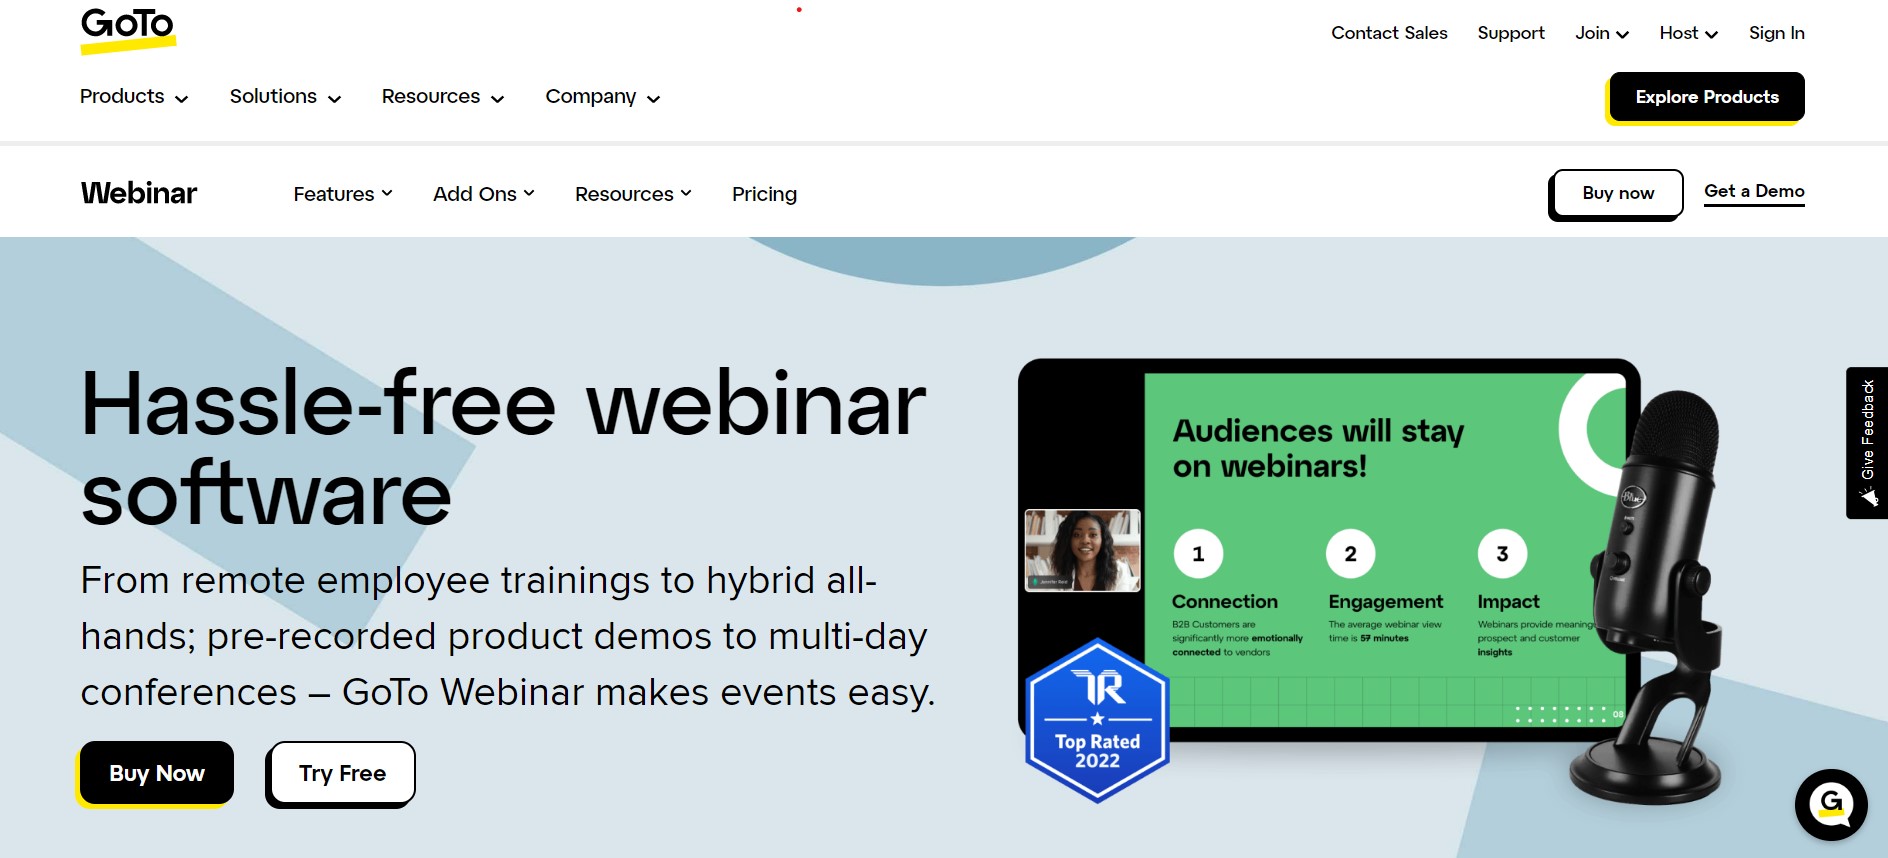Click Sign In

pos(1776,33)
